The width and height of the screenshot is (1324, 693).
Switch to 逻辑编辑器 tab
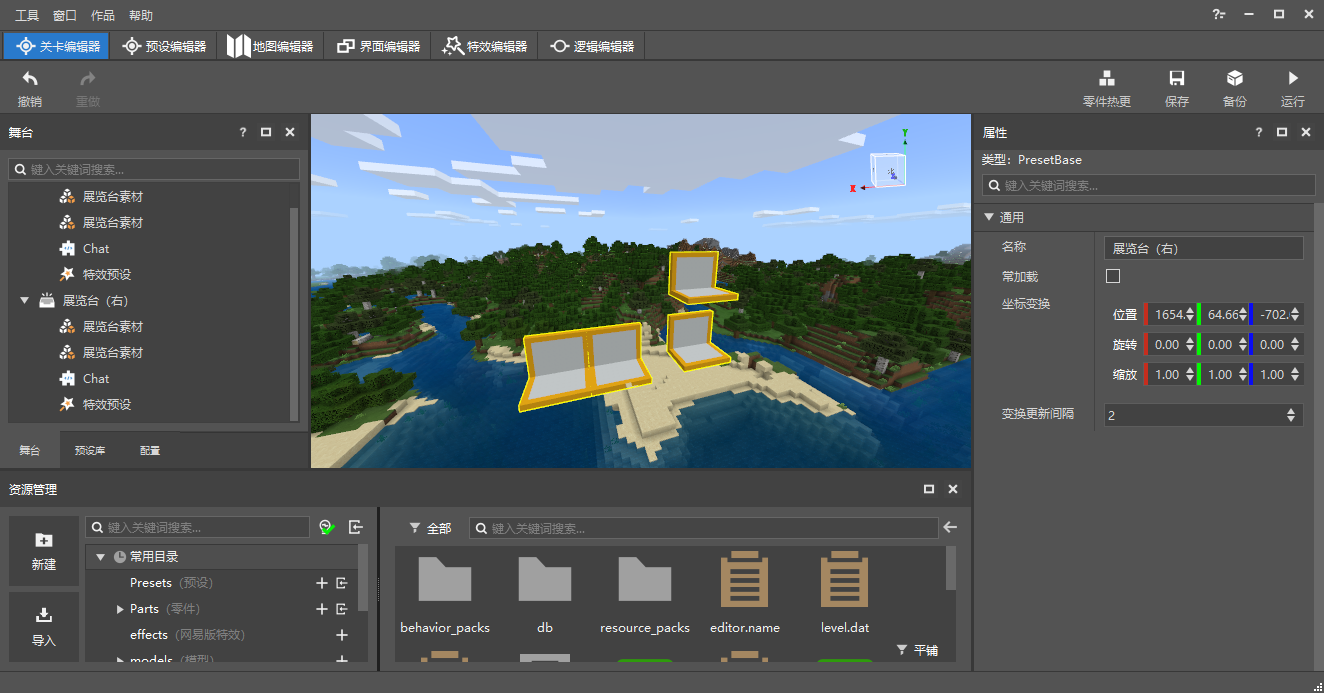(592, 46)
